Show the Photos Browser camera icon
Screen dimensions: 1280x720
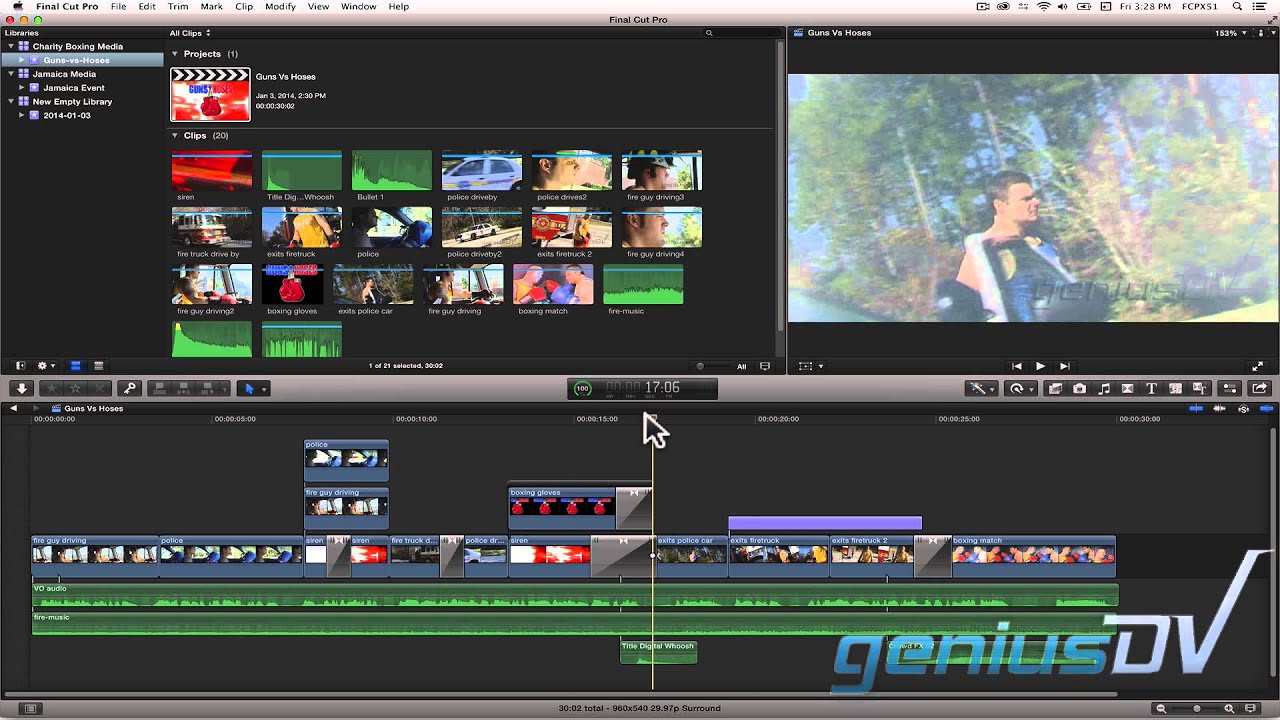[x=1079, y=388]
